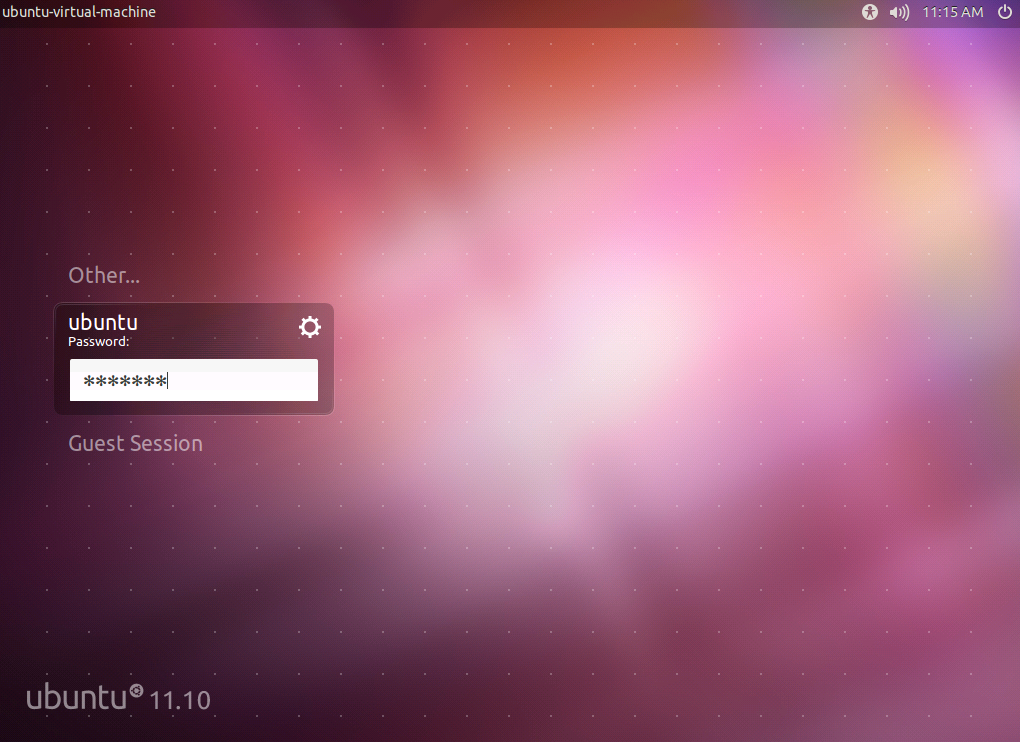
Task: Click the 11:15 AM clock
Action: [x=952, y=12]
